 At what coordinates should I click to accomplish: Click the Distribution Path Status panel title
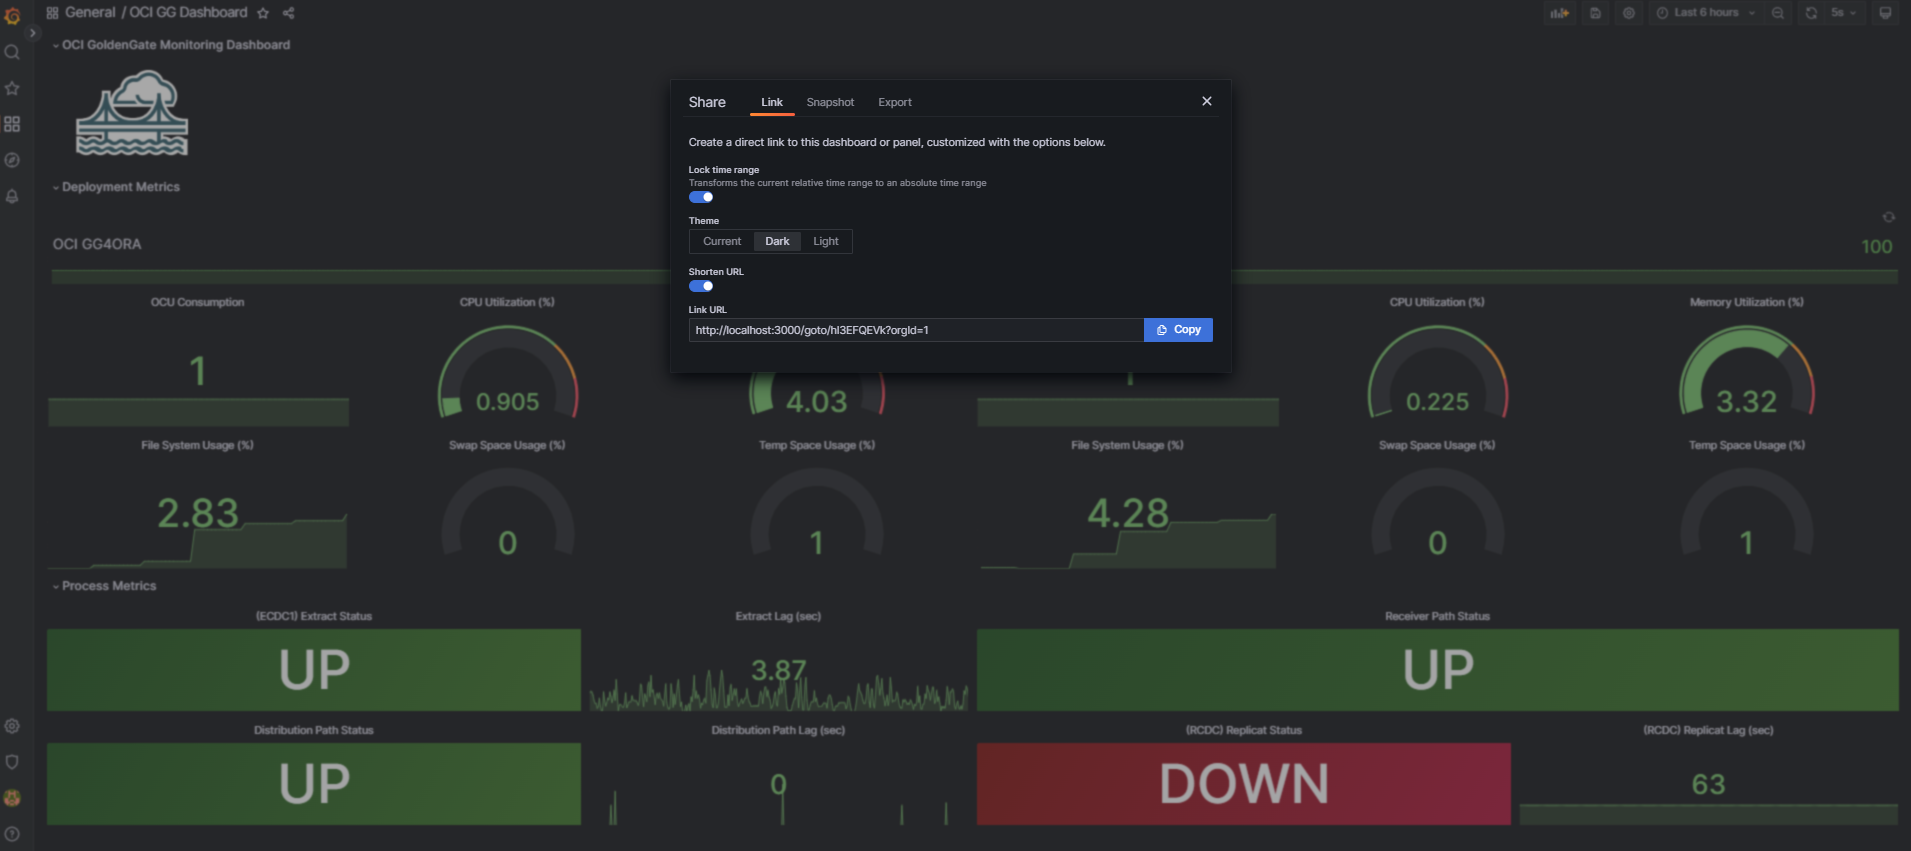click(314, 730)
